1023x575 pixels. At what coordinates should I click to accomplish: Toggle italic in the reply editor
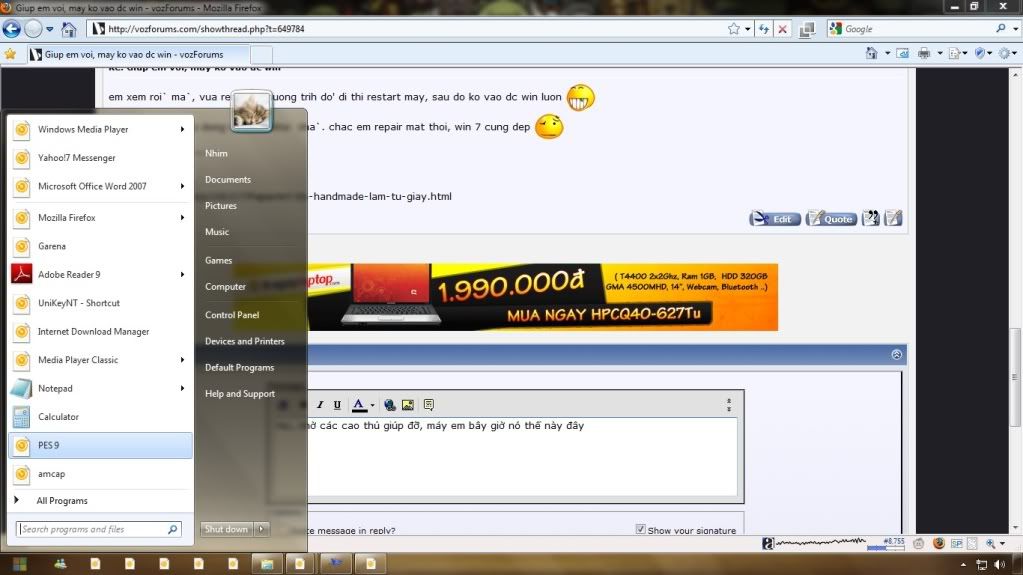pyautogui.click(x=320, y=405)
